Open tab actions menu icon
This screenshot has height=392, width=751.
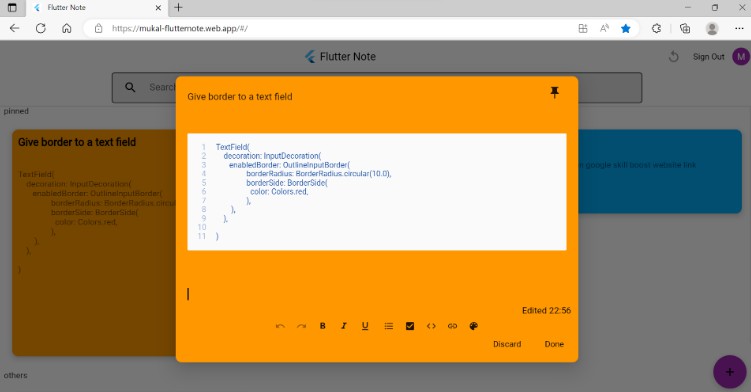click(12, 7)
